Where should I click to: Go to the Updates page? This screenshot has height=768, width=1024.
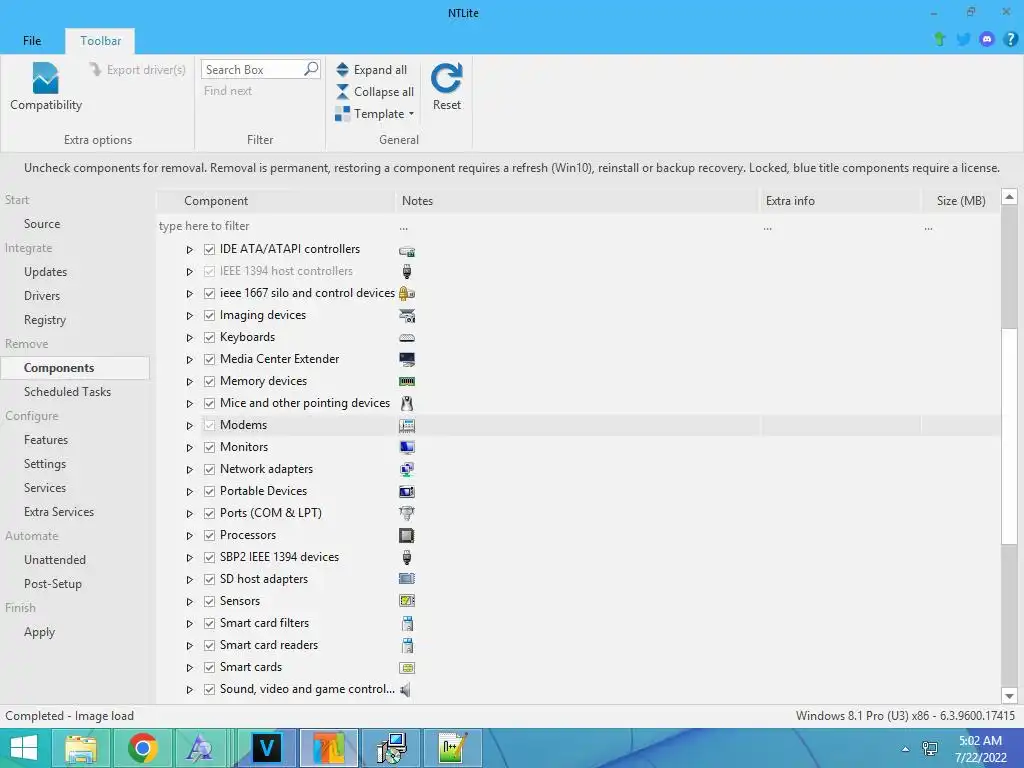pyautogui.click(x=46, y=272)
